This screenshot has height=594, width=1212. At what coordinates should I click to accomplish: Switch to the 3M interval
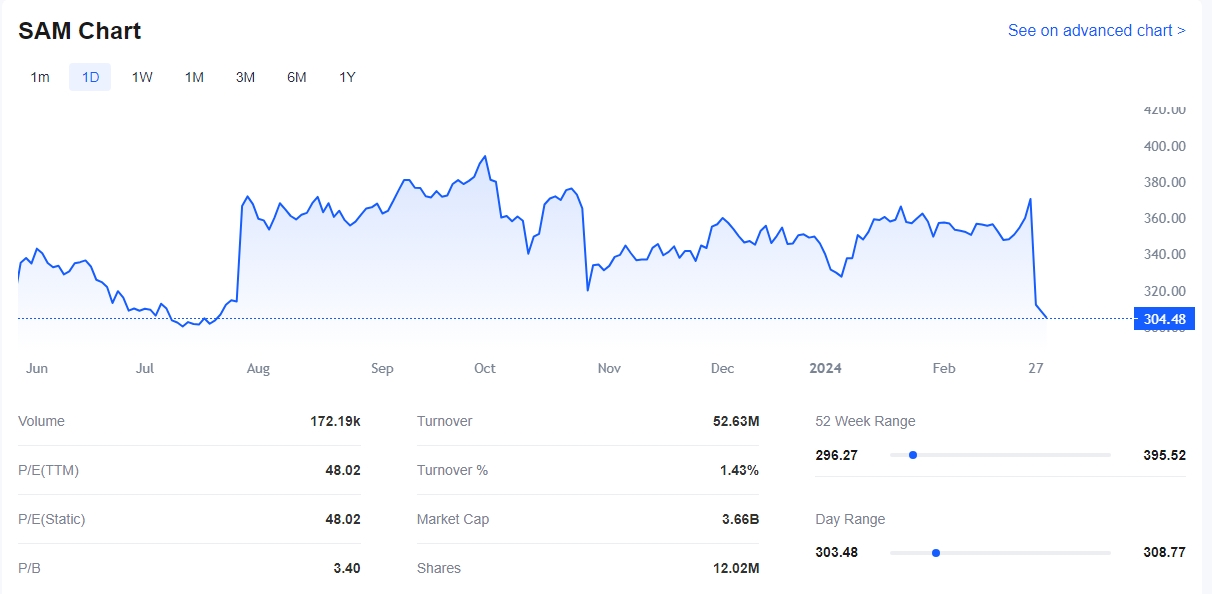(245, 77)
